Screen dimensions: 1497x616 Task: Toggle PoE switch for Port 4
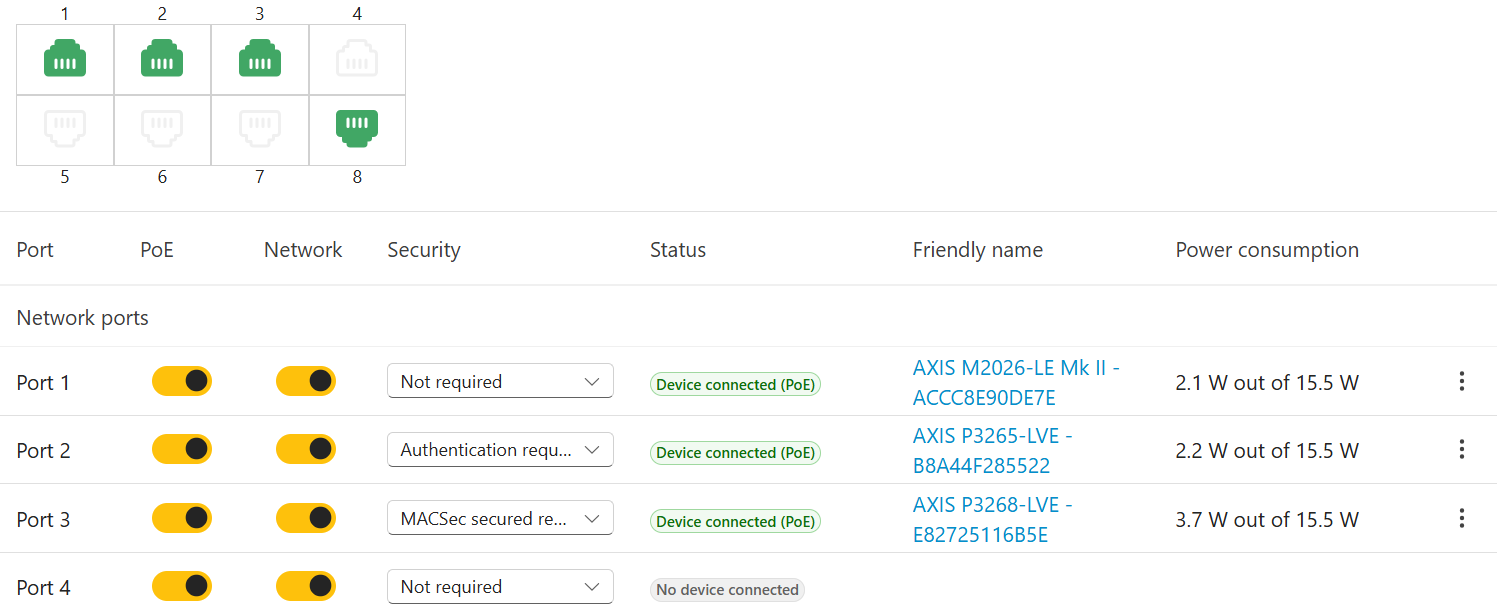[182, 586]
